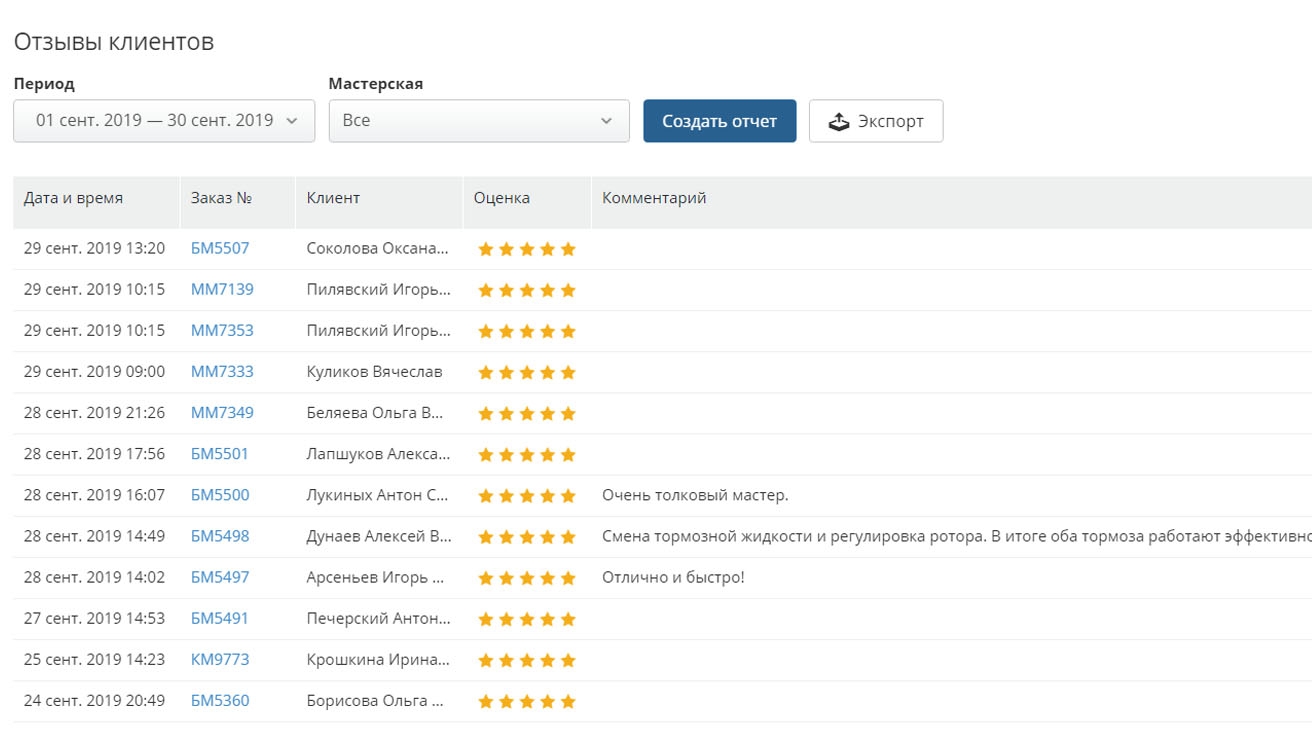Click the export icon in Экспорт button
This screenshot has height=733, width=1312.
[839, 122]
